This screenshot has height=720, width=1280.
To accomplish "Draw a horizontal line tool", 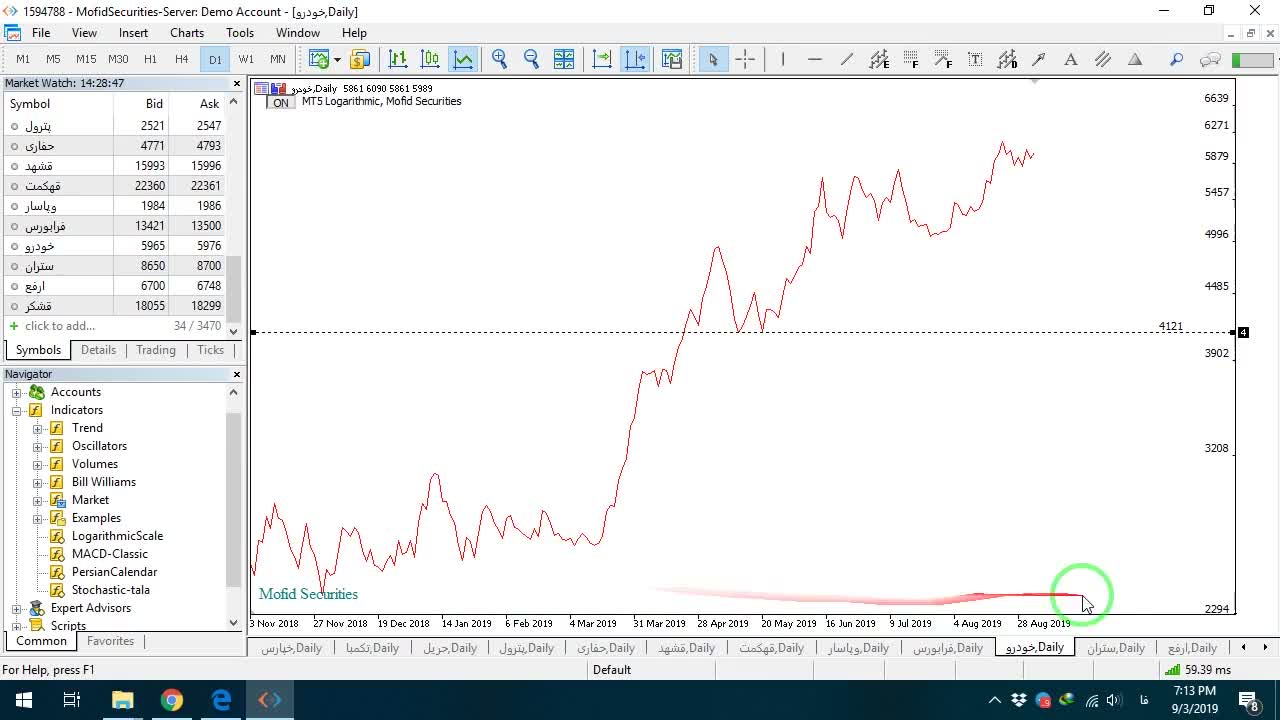I will (x=814, y=59).
